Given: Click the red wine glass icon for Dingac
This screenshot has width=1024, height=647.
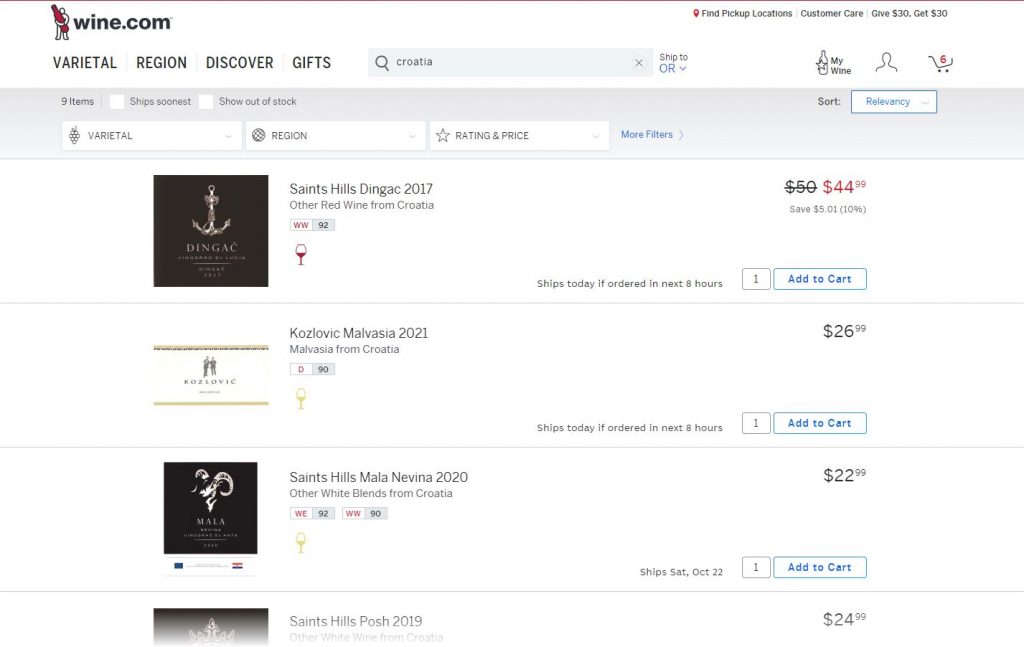Looking at the screenshot, I should click(300, 254).
